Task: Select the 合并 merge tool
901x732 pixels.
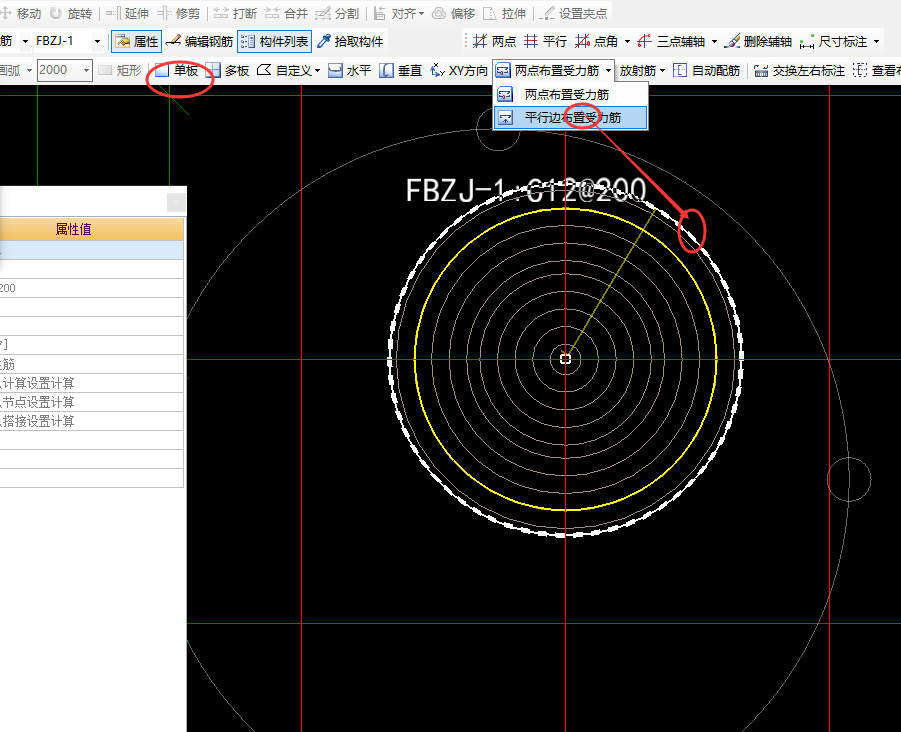Action: coord(286,13)
